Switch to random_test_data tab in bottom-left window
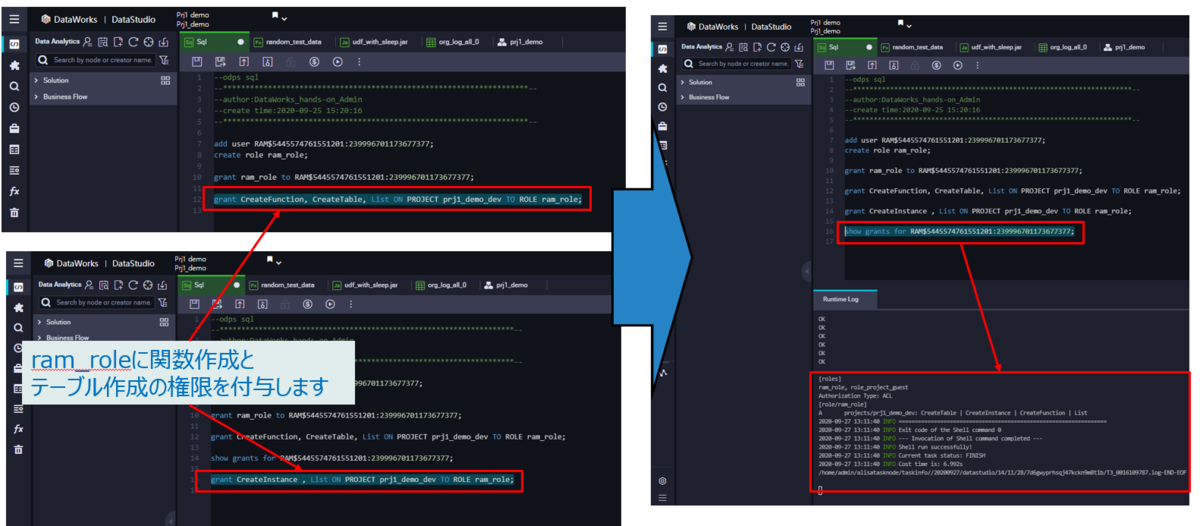 click(282, 285)
